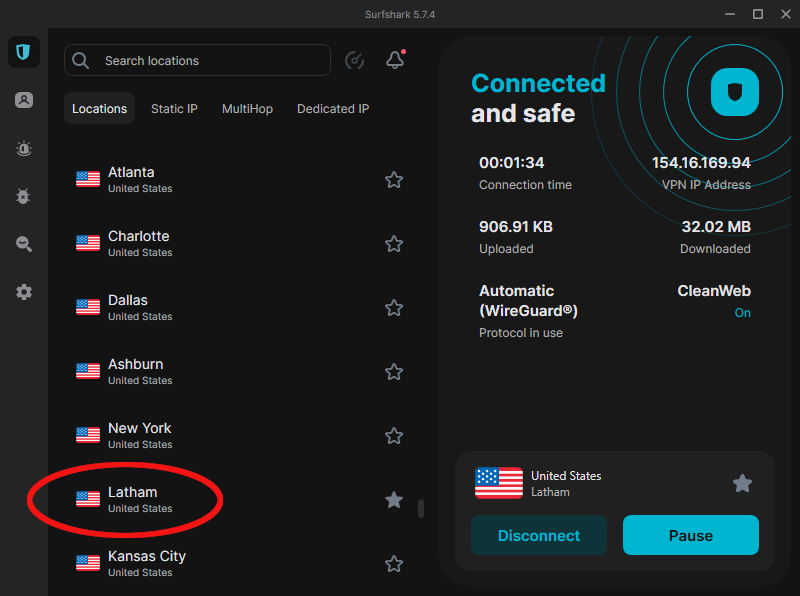Select the Ashburn location

(x=240, y=371)
